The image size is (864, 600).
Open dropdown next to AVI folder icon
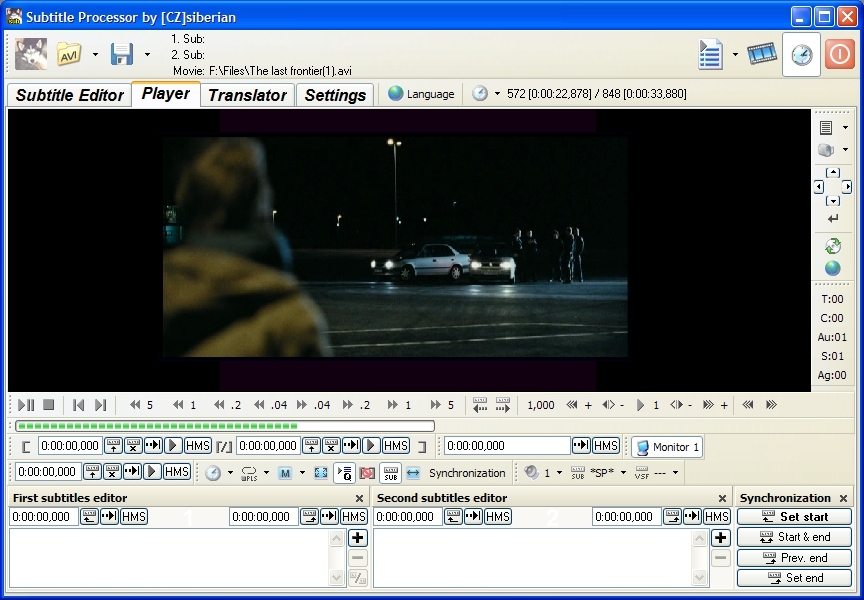(95, 54)
